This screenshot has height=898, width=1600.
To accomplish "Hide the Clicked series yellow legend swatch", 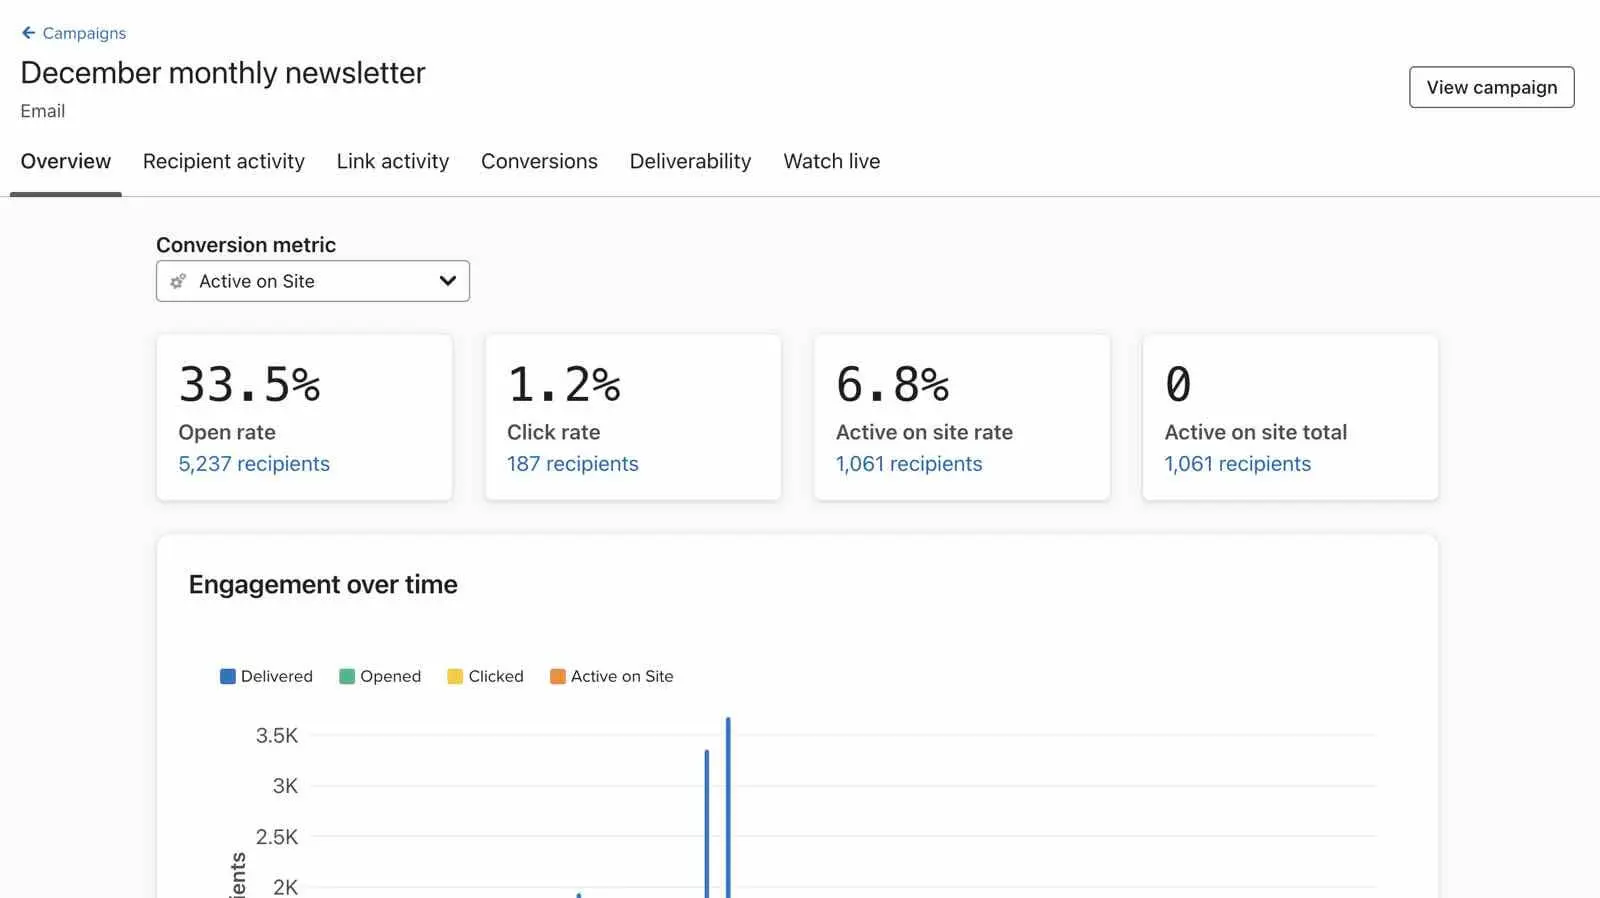I will 455,677.
